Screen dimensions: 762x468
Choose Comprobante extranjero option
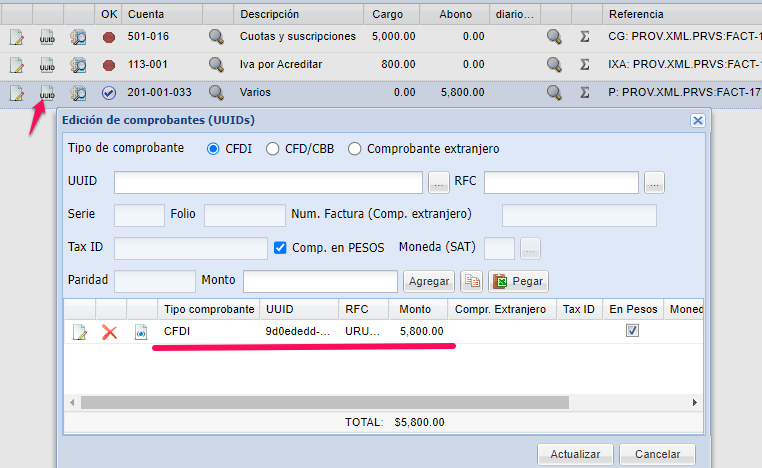point(354,149)
